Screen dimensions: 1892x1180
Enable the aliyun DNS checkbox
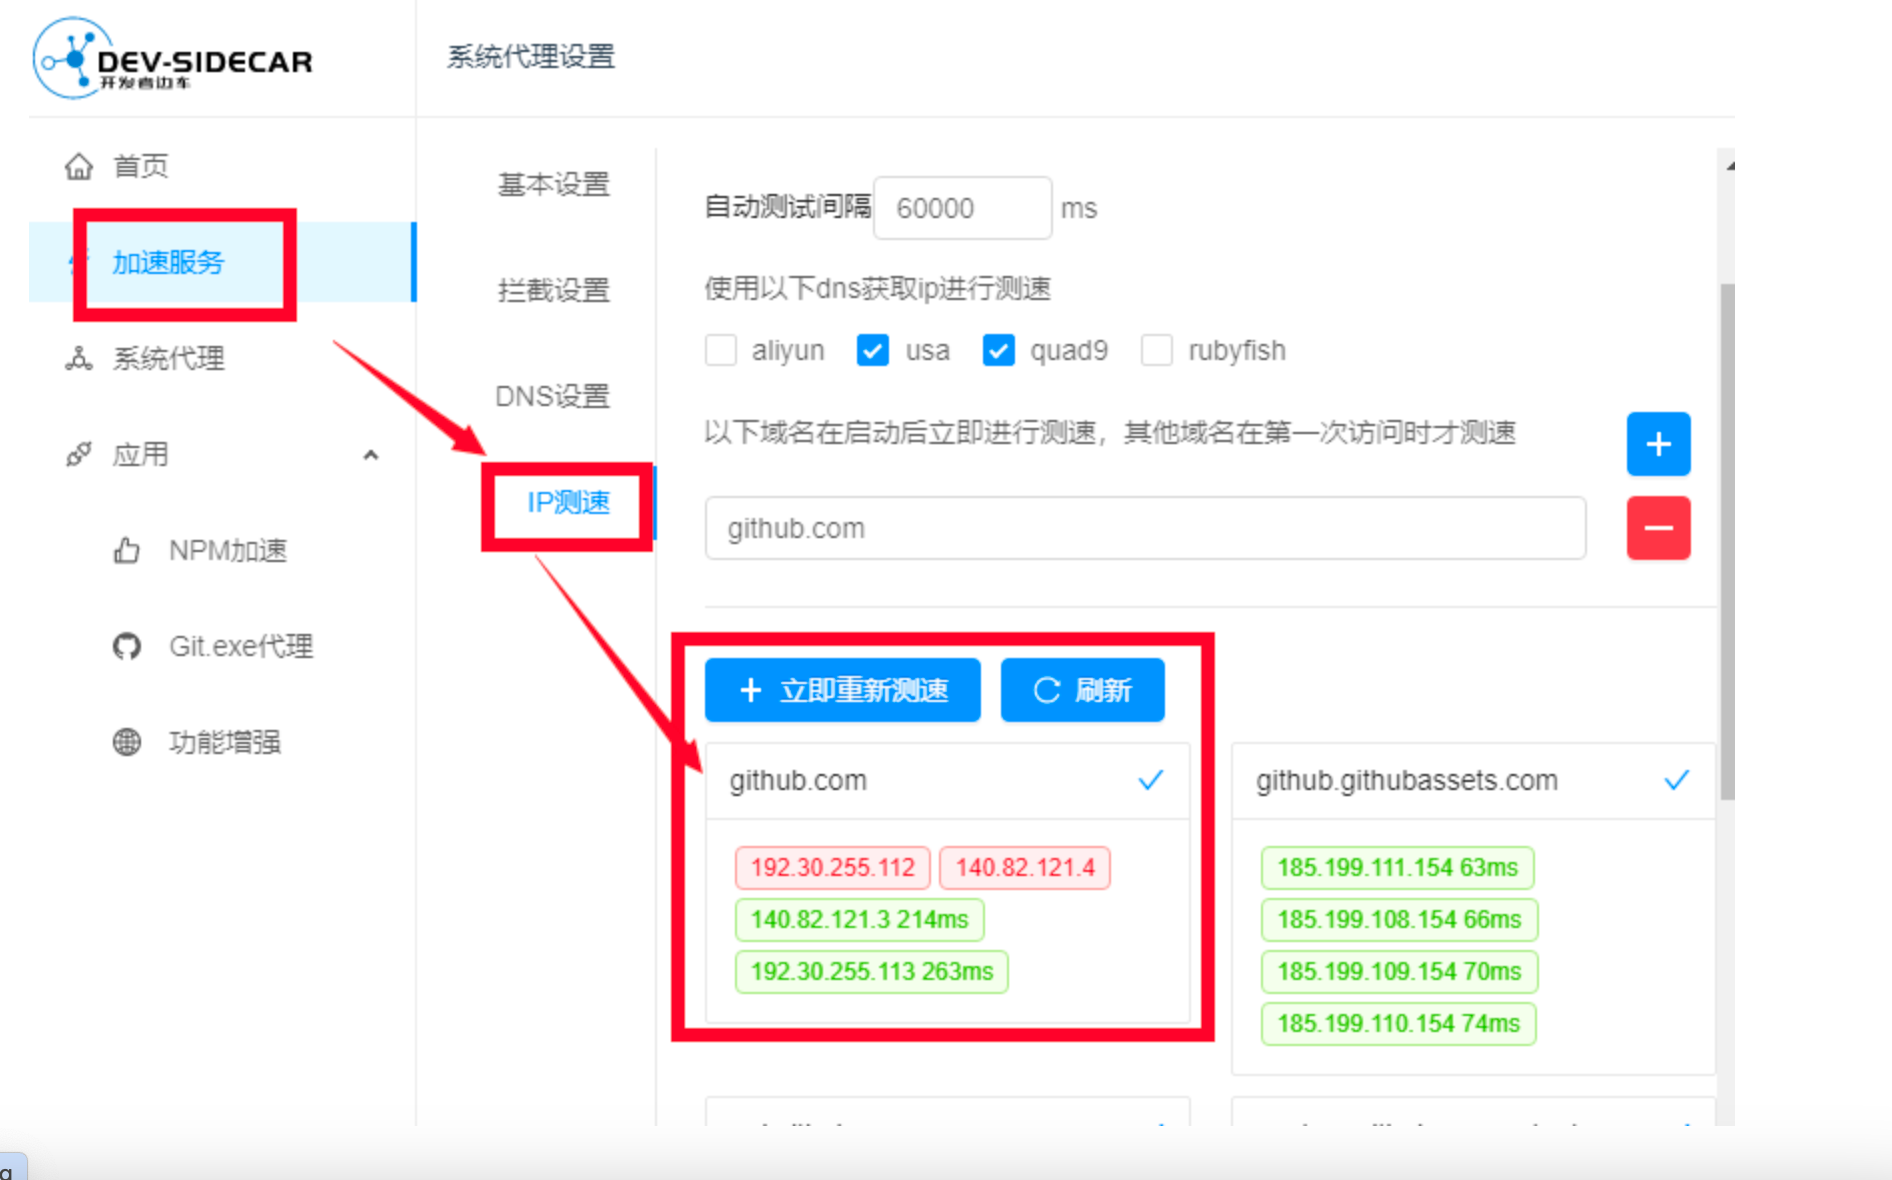coord(721,350)
